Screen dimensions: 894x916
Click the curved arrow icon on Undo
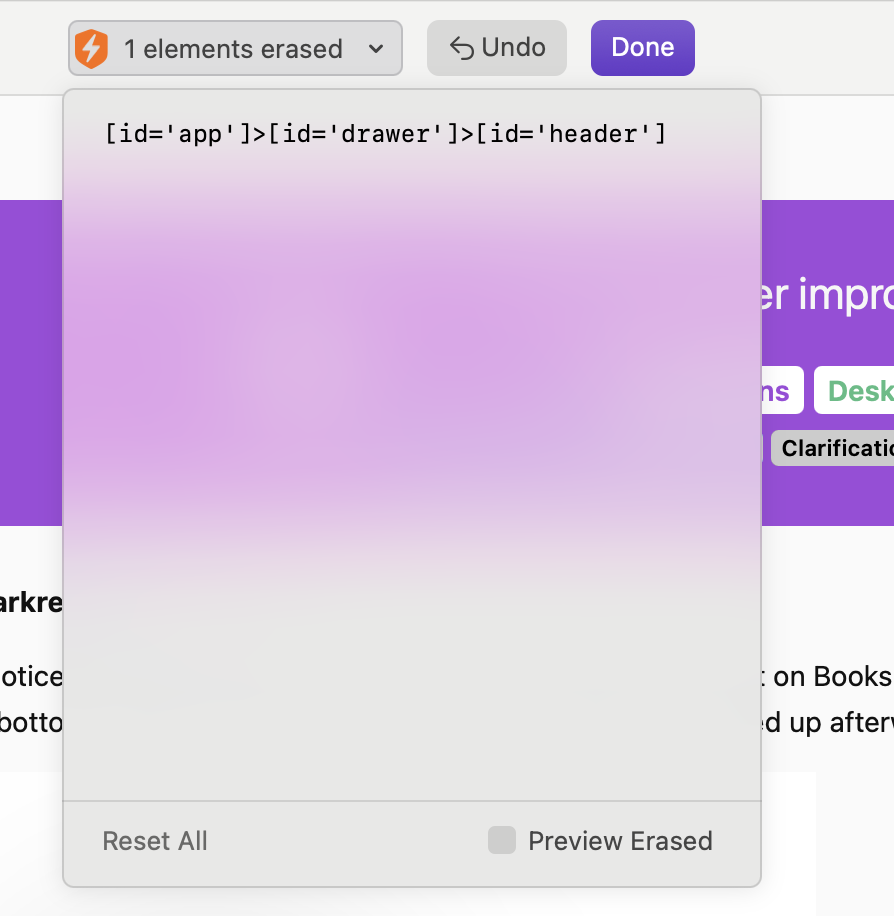461,48
